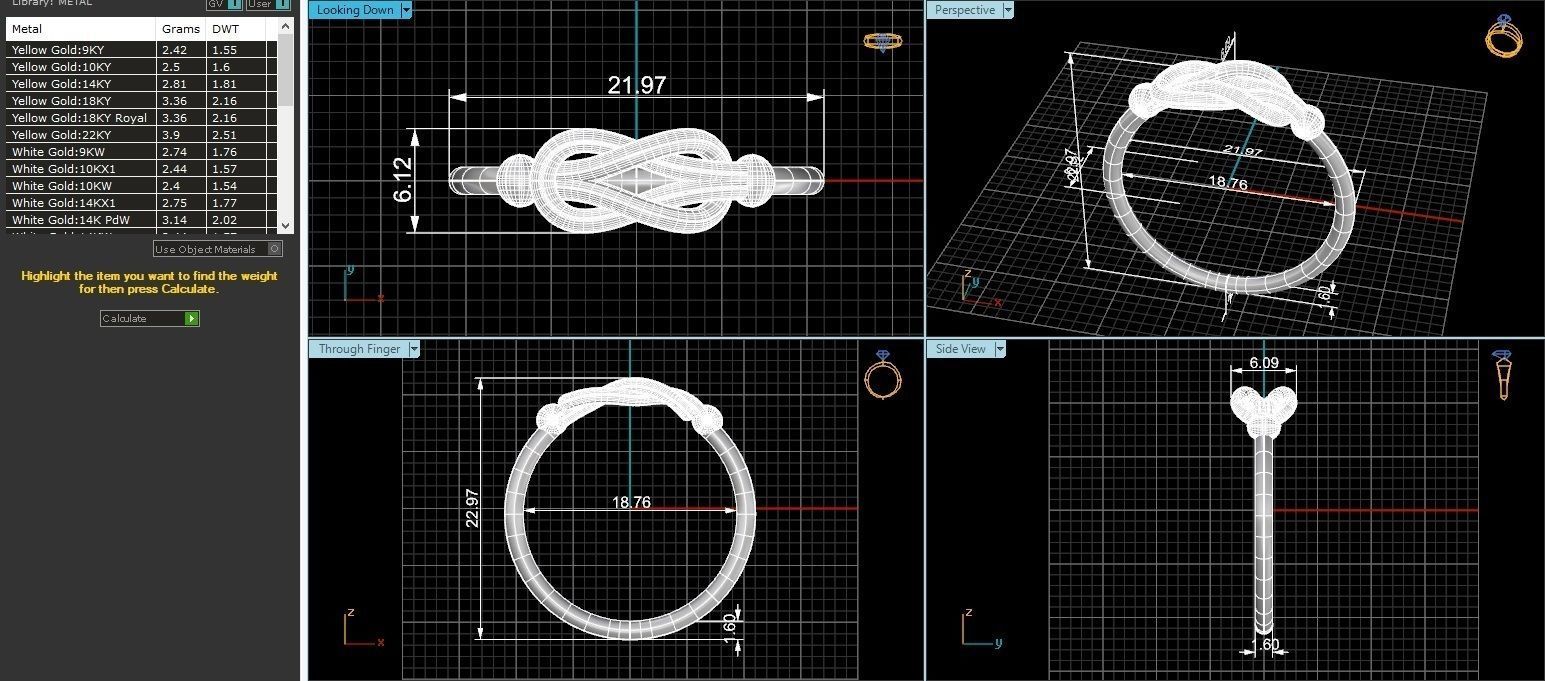The width and height of the screenshot is (1545, 681).
Task: Click the Grams column header
Action: pos(182,29)
